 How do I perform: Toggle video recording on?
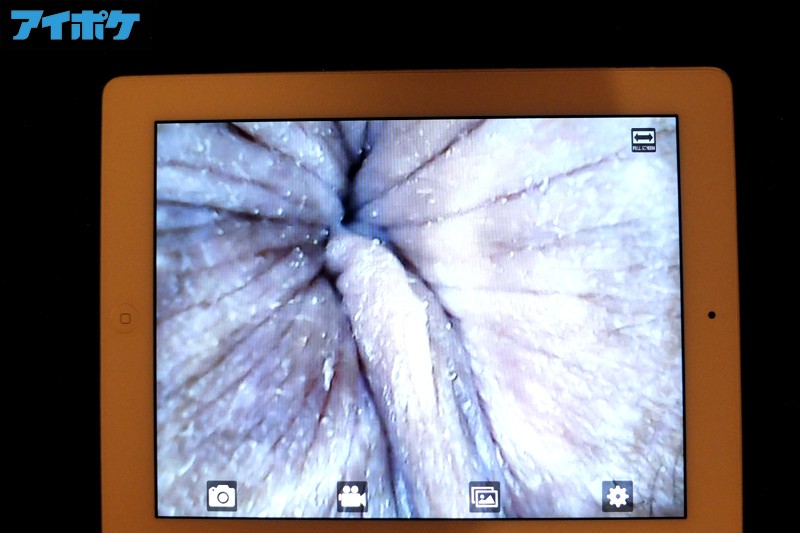[x=352, y=495]
